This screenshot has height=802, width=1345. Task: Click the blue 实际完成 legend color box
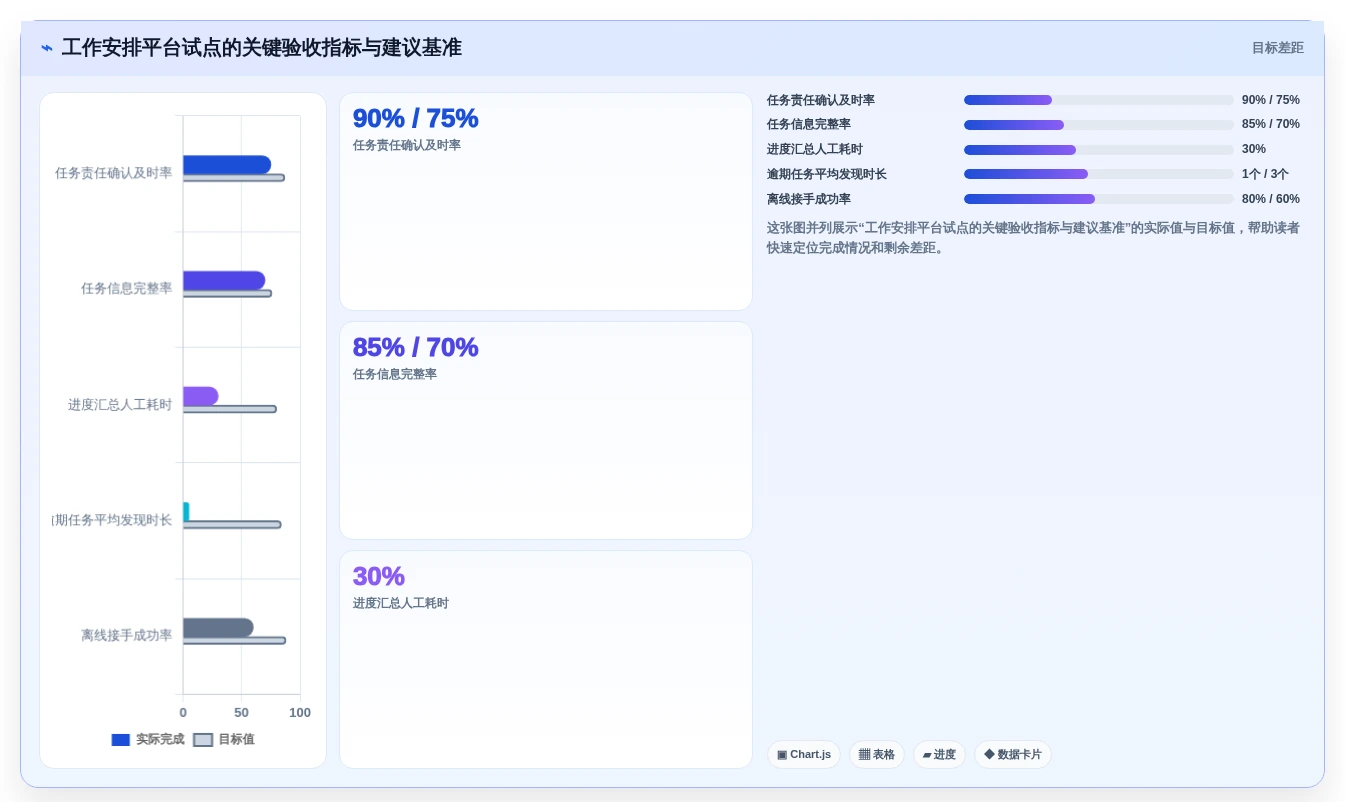[x=121, y=740]
